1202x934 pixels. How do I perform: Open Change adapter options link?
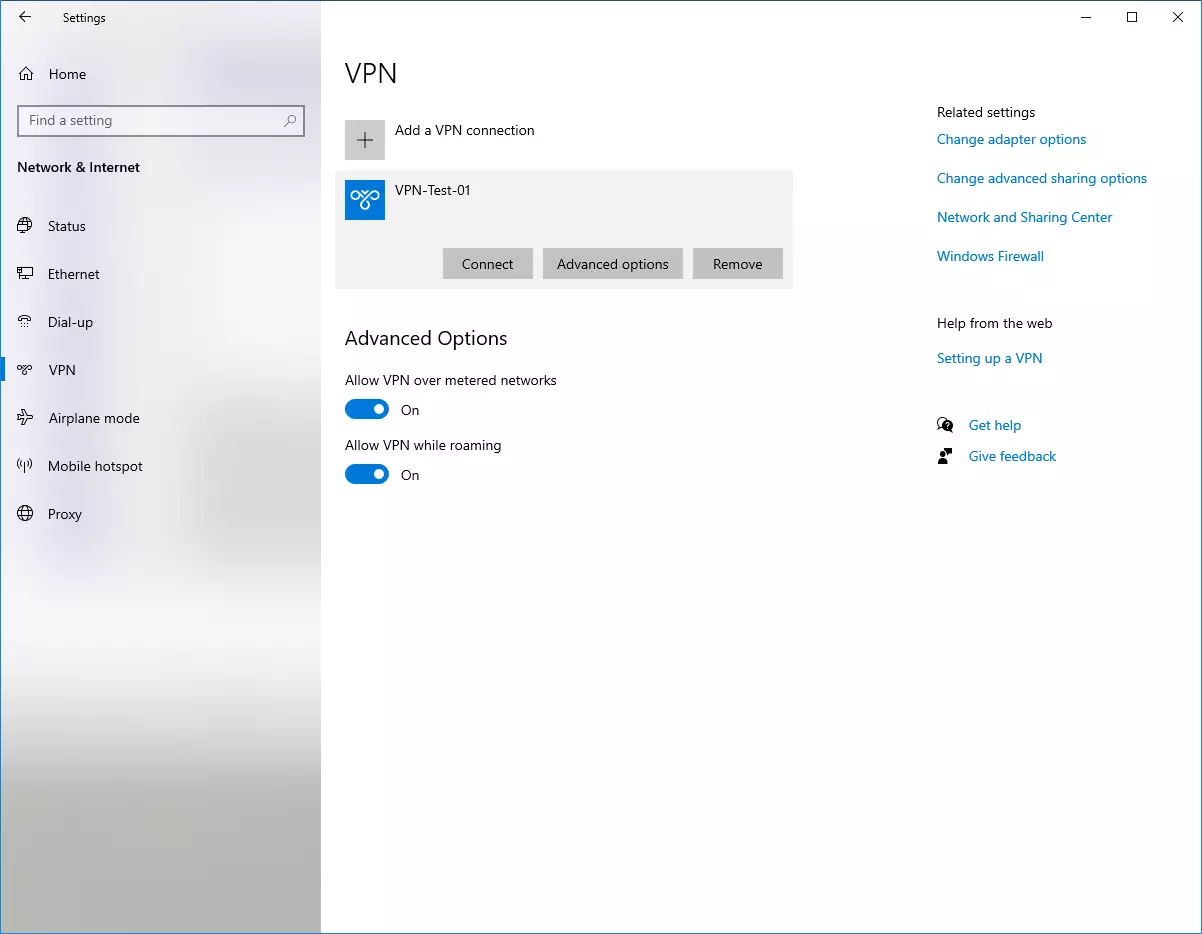[1011, 139]
